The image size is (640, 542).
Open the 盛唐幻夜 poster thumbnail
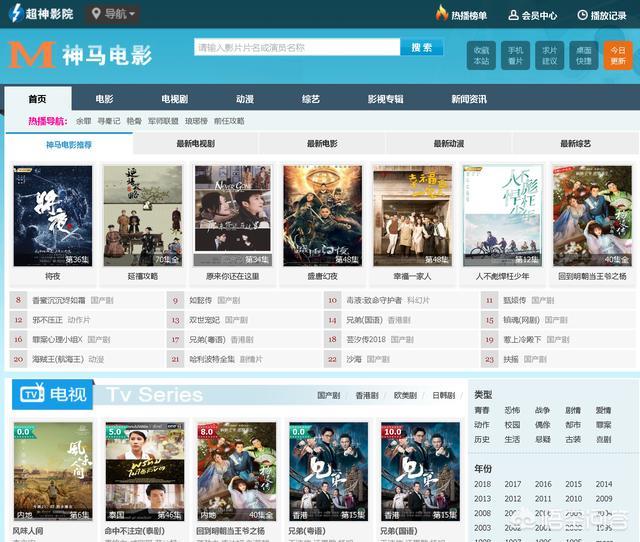pos(322,216)
